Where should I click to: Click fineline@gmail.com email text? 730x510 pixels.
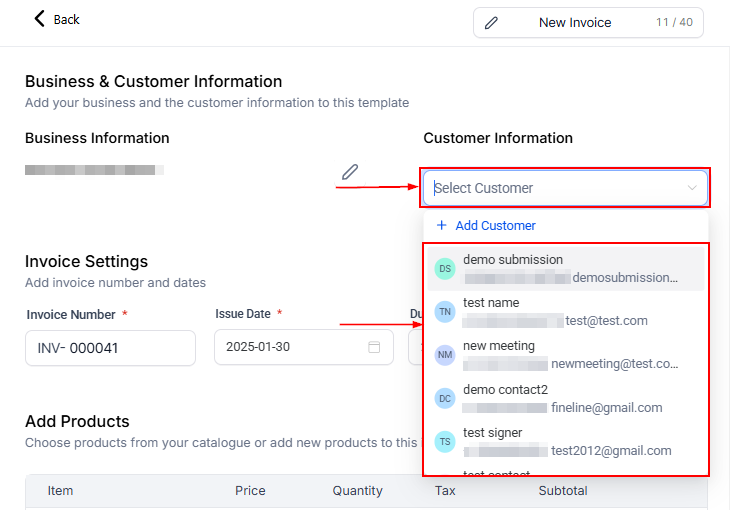[607, 408]
